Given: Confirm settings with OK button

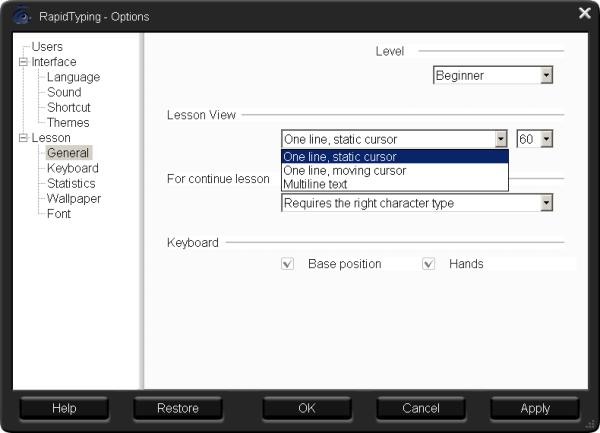Looking at the screenshot, I should pos(307,408).
